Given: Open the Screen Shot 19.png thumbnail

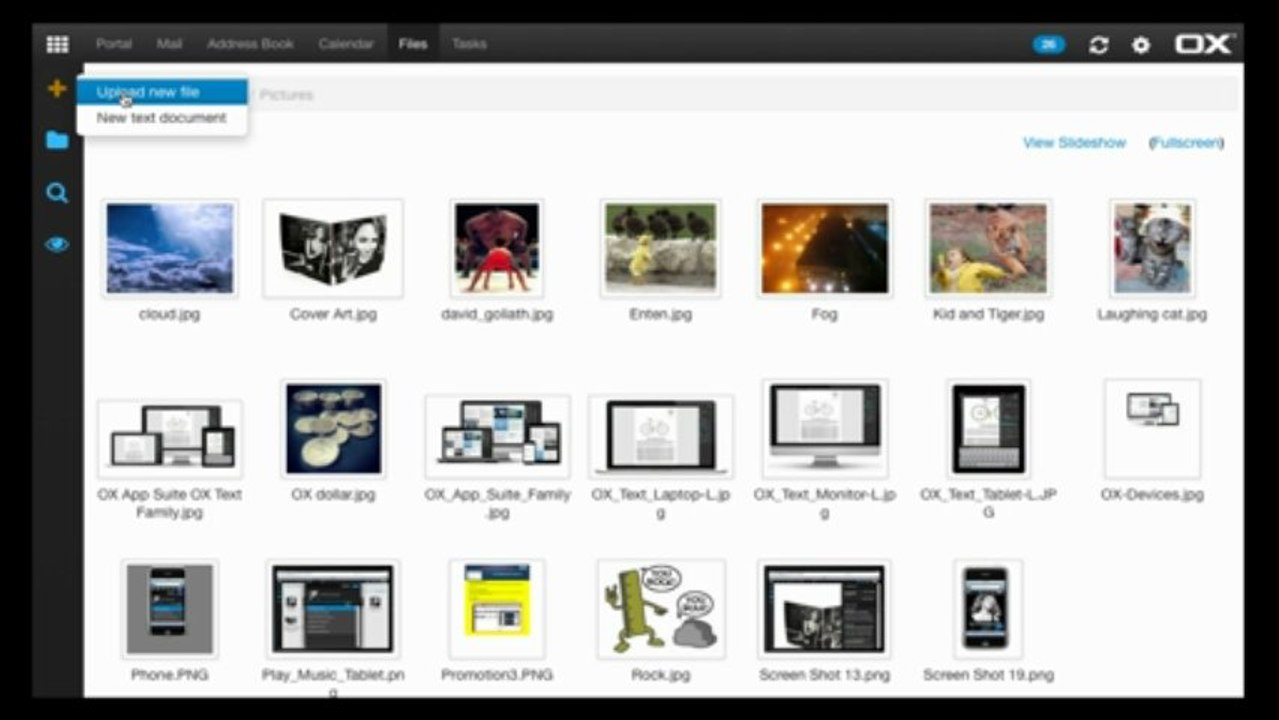Looking at the screenshot, I should click(x=988, y=609).
